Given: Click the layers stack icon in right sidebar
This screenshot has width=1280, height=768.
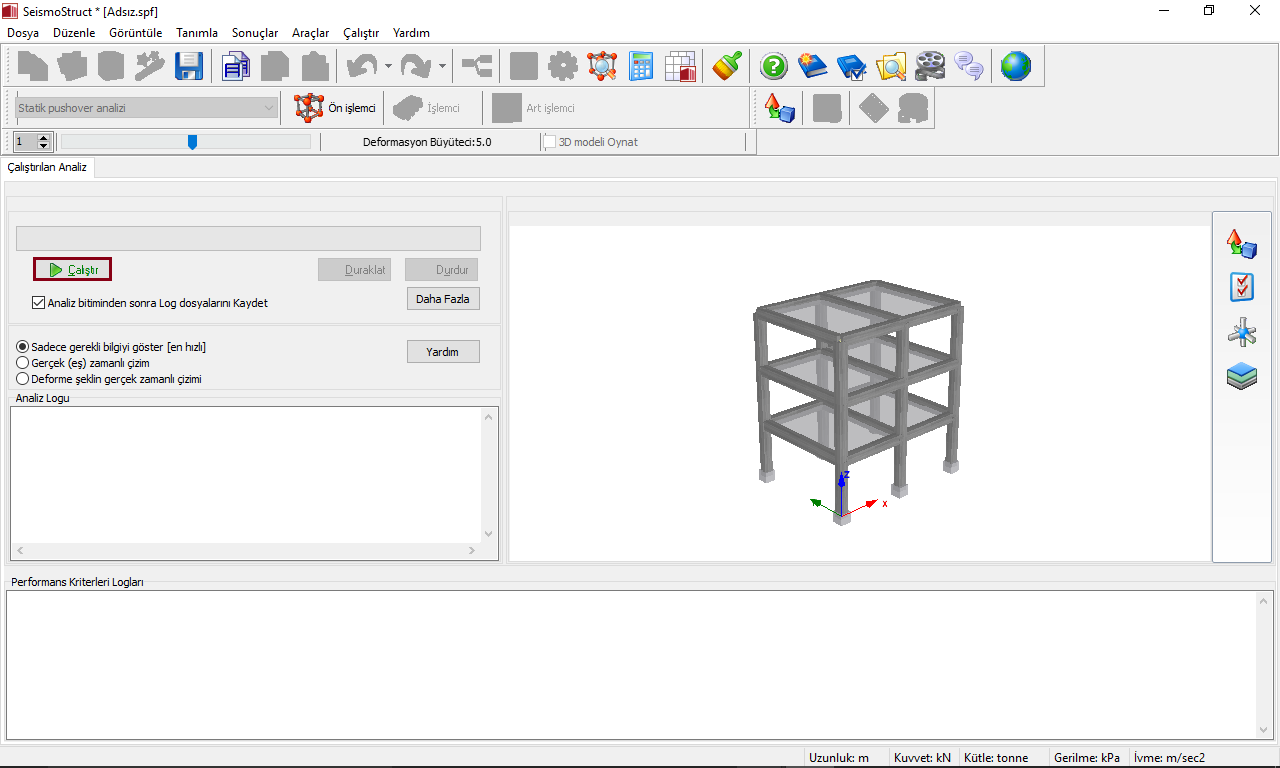Looking at the screenshot, I should 1241,377.
